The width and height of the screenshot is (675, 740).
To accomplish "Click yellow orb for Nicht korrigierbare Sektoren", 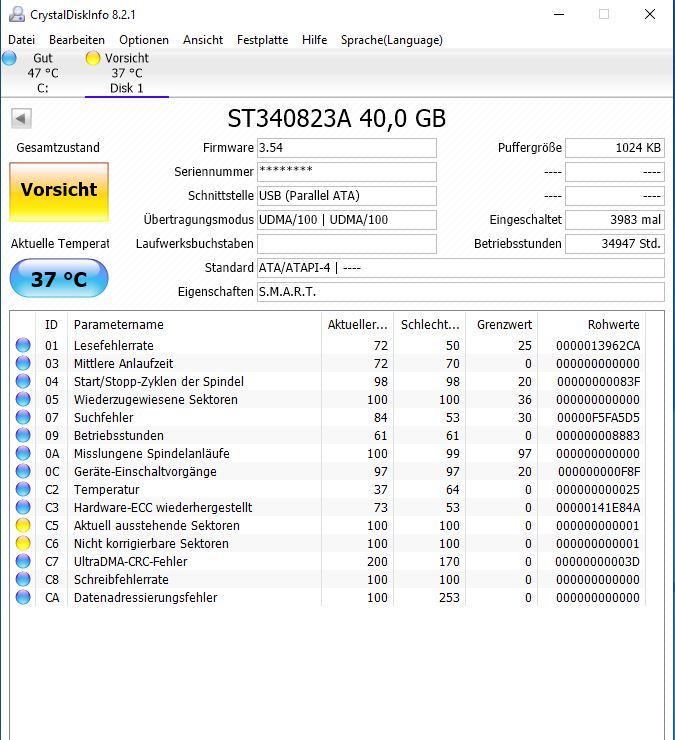I will [x=23, y=543].
